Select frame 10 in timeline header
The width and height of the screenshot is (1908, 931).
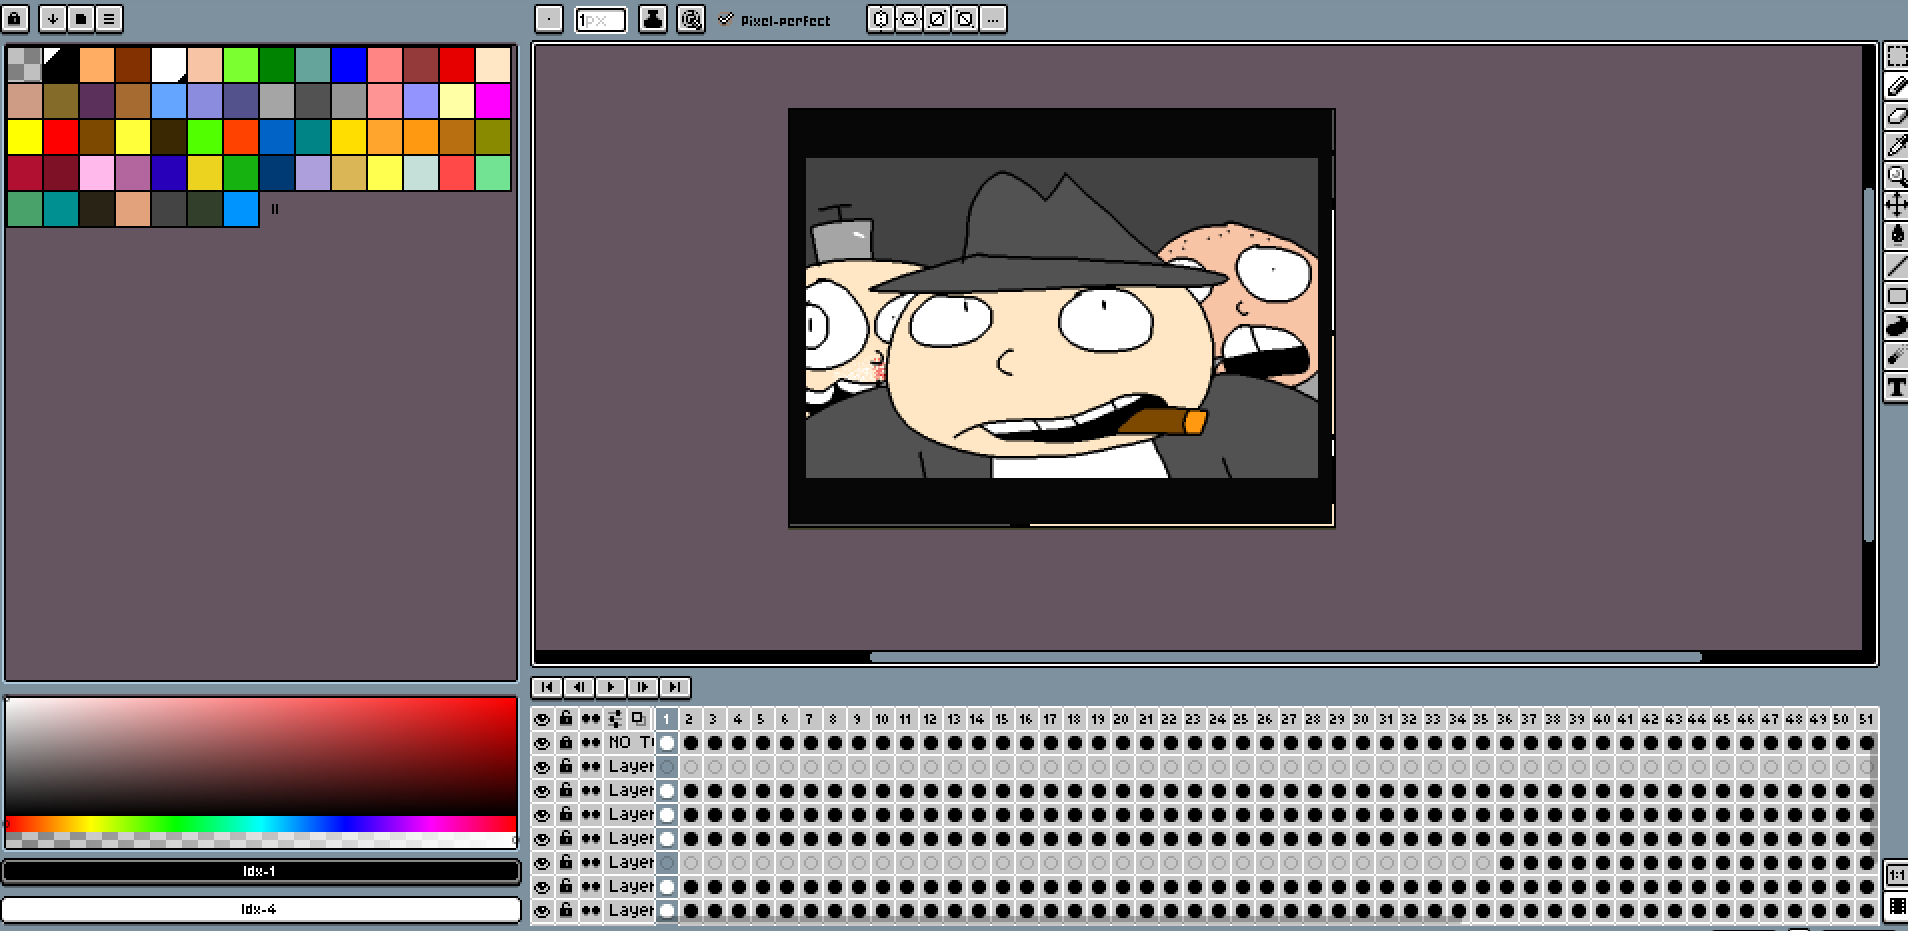point(881,719)
